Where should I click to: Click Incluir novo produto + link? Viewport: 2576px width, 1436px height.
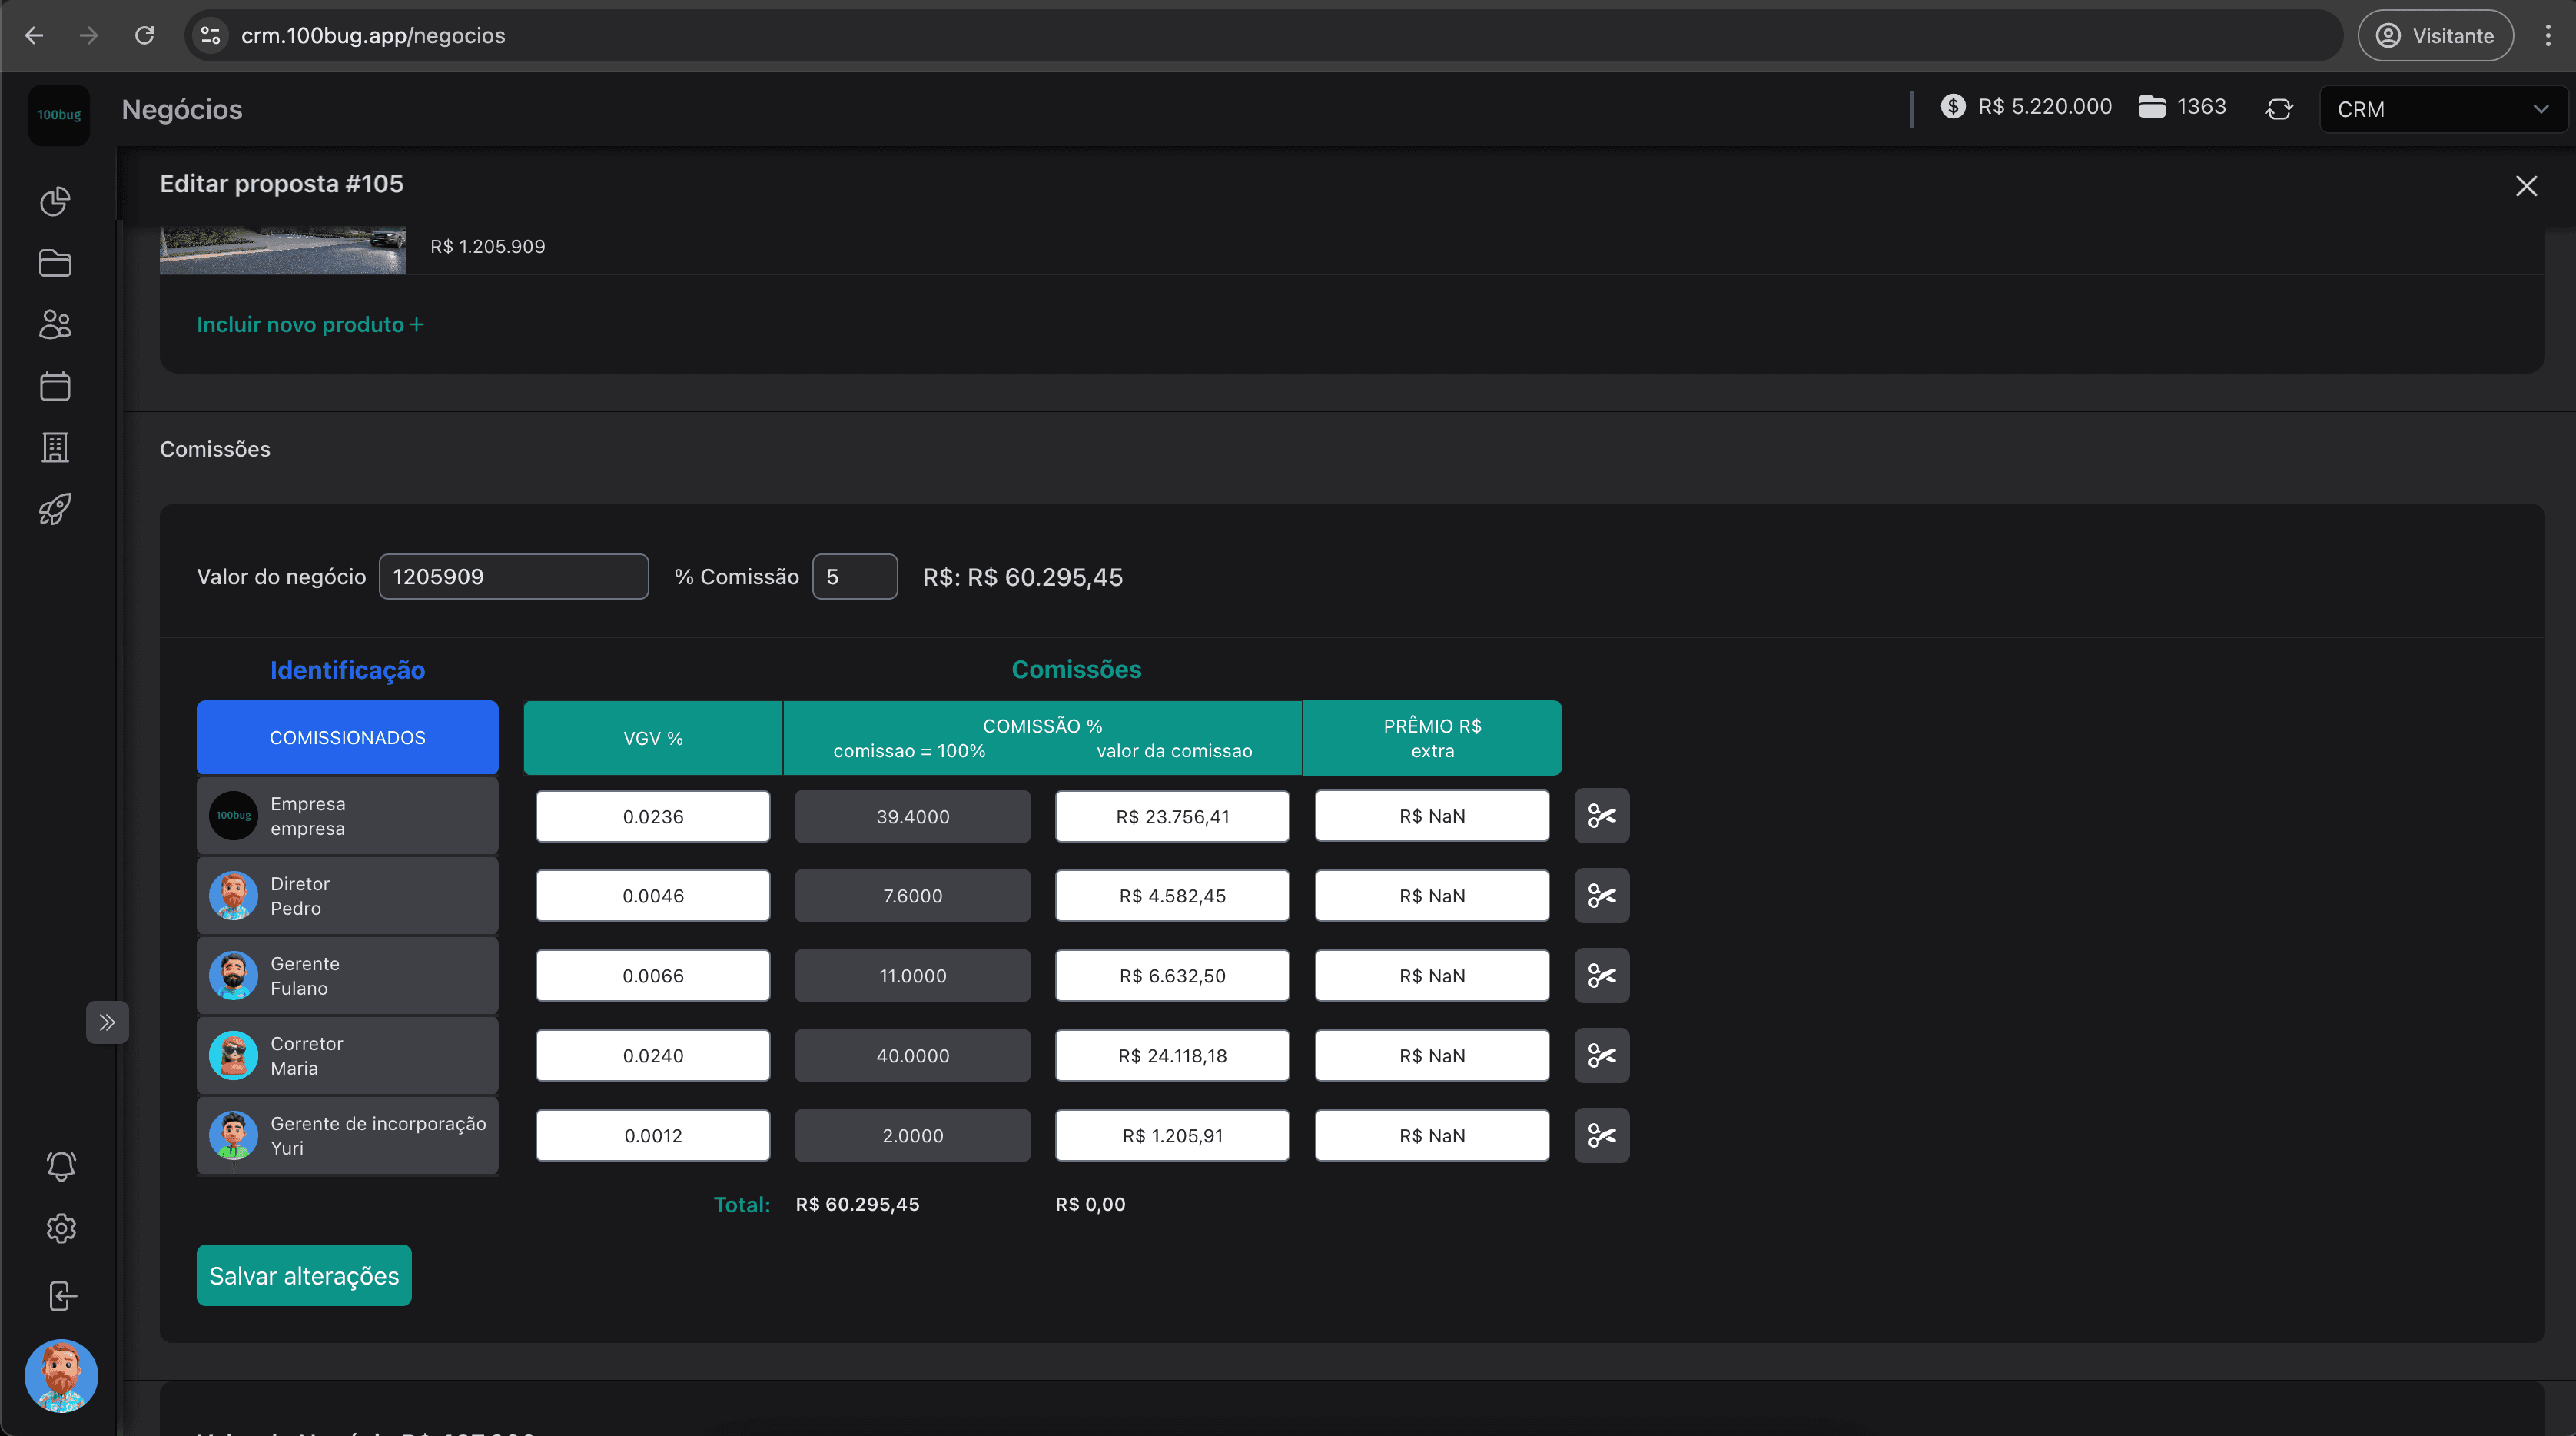point(310,324)
